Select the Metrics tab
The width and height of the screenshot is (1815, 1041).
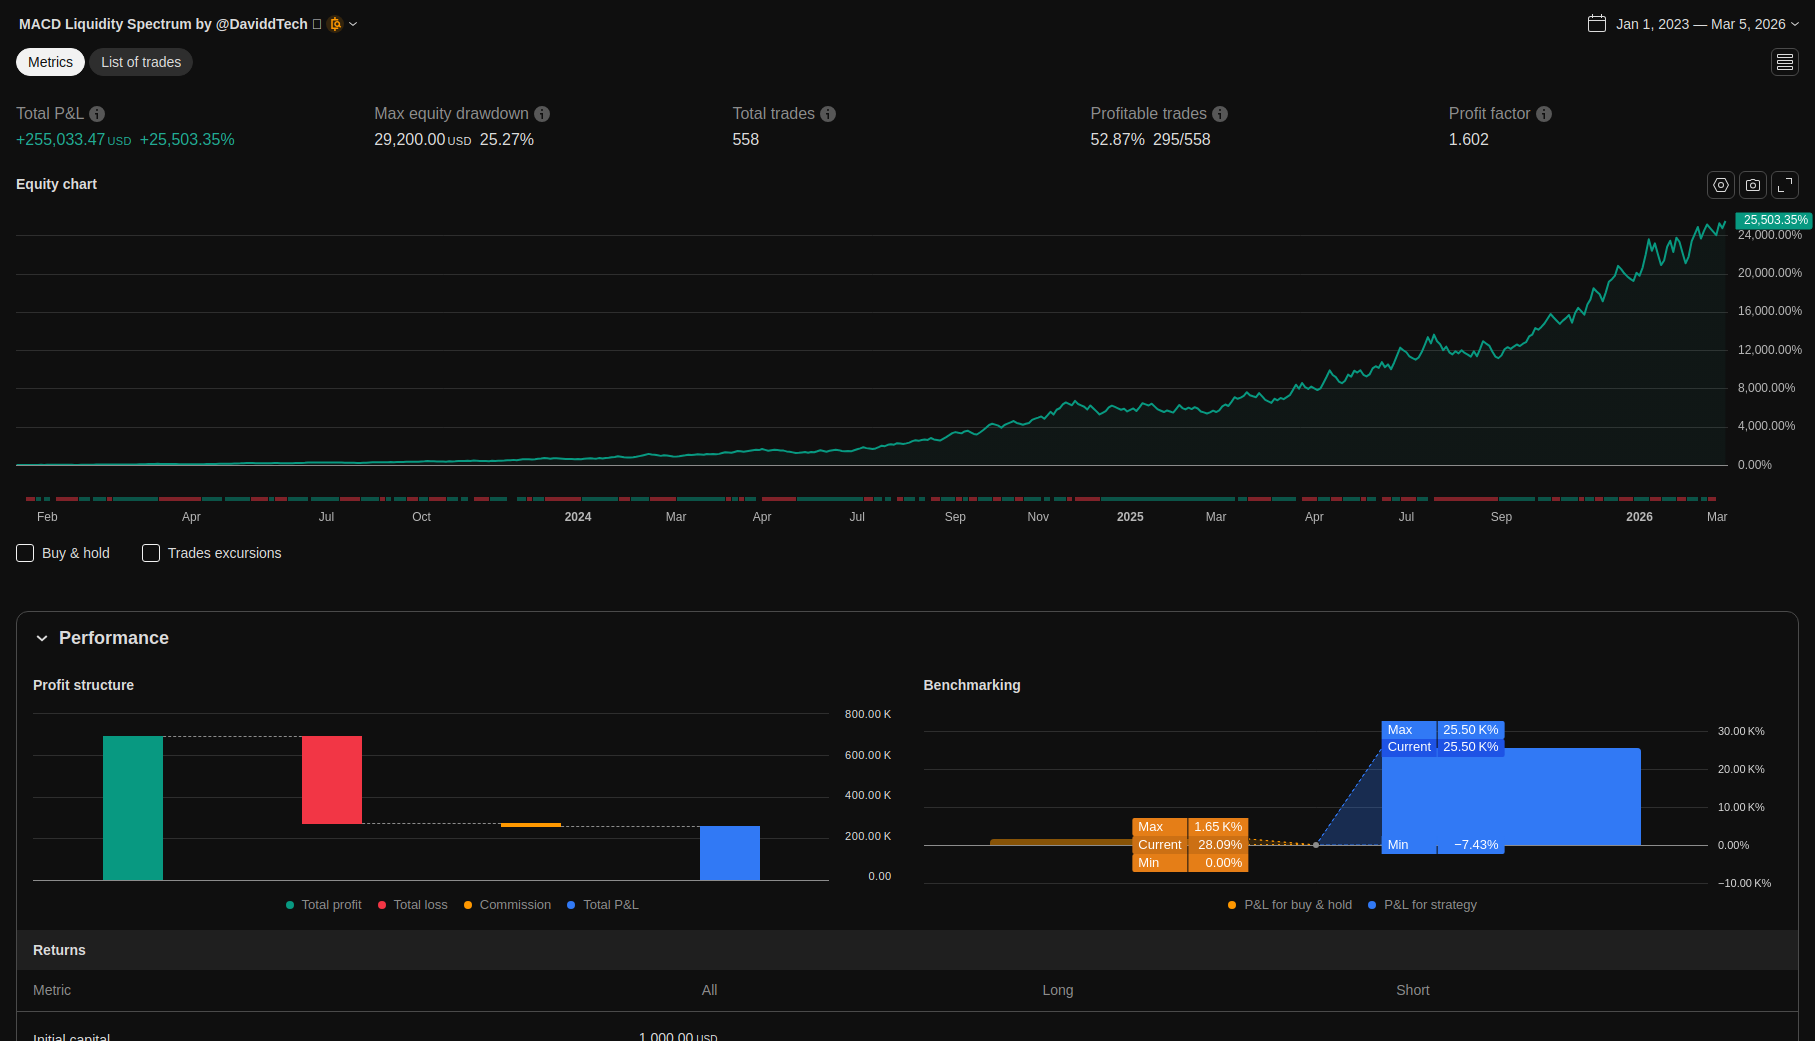(50, 62)
